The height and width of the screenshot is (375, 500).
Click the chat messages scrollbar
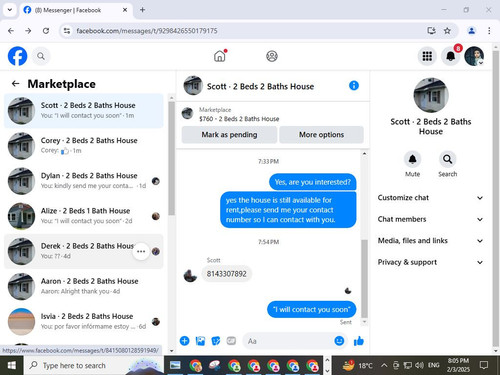click(x=364, y=278)
